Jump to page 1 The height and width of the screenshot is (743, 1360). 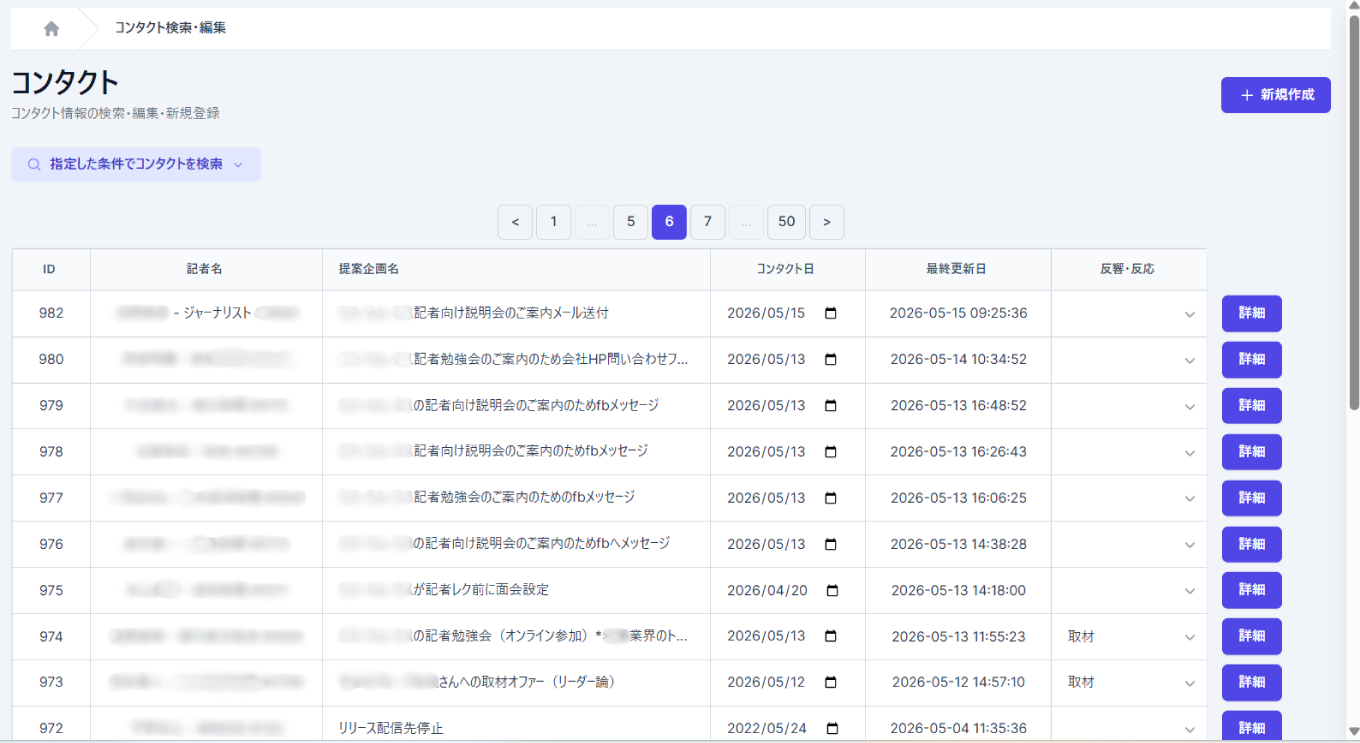[x=554, y=222]
